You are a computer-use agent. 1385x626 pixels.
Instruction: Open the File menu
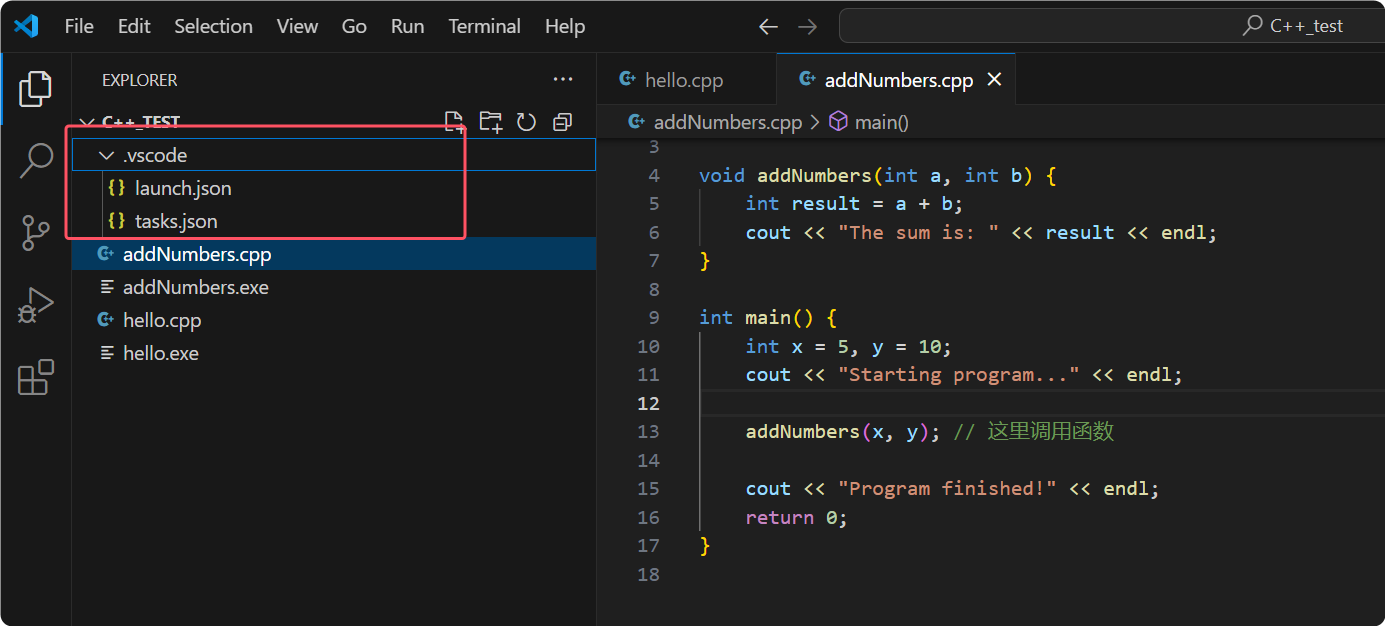79,26
